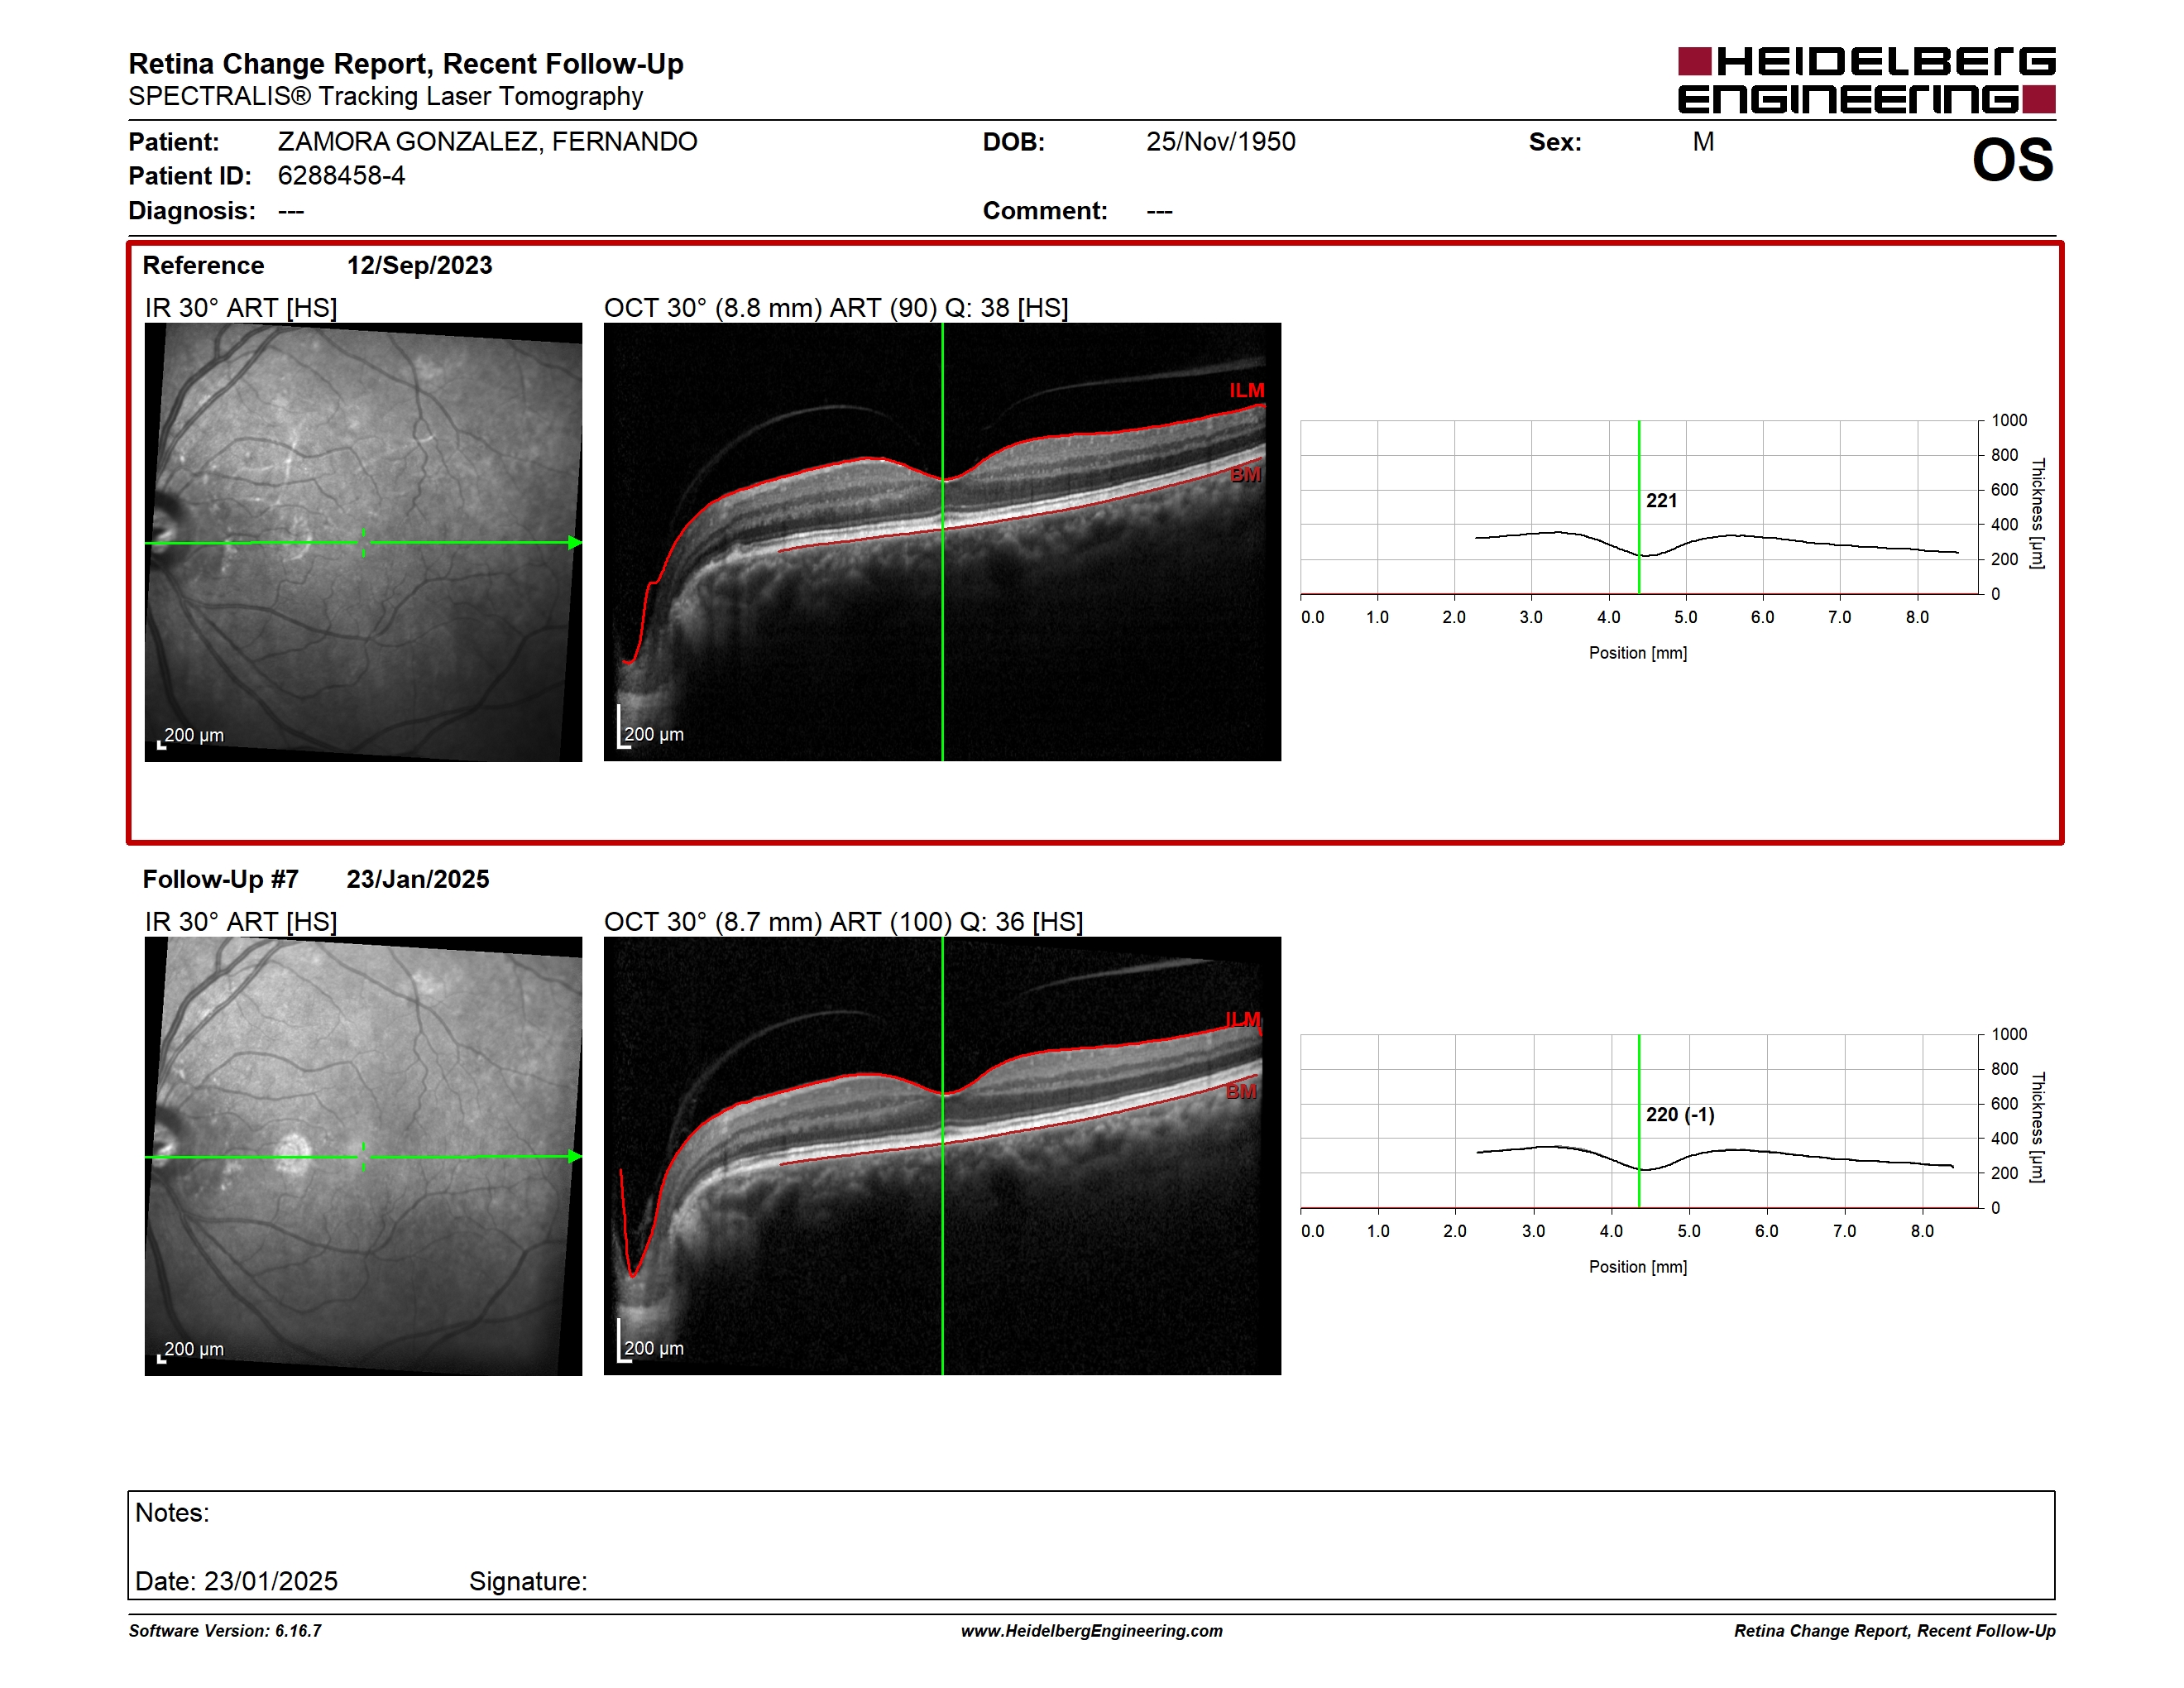Click the footer Retina Change Report, Recent Follow-Up
This screenshot has width=2184, height=1688.
pyautogui.click(x=1894, y=1631)
